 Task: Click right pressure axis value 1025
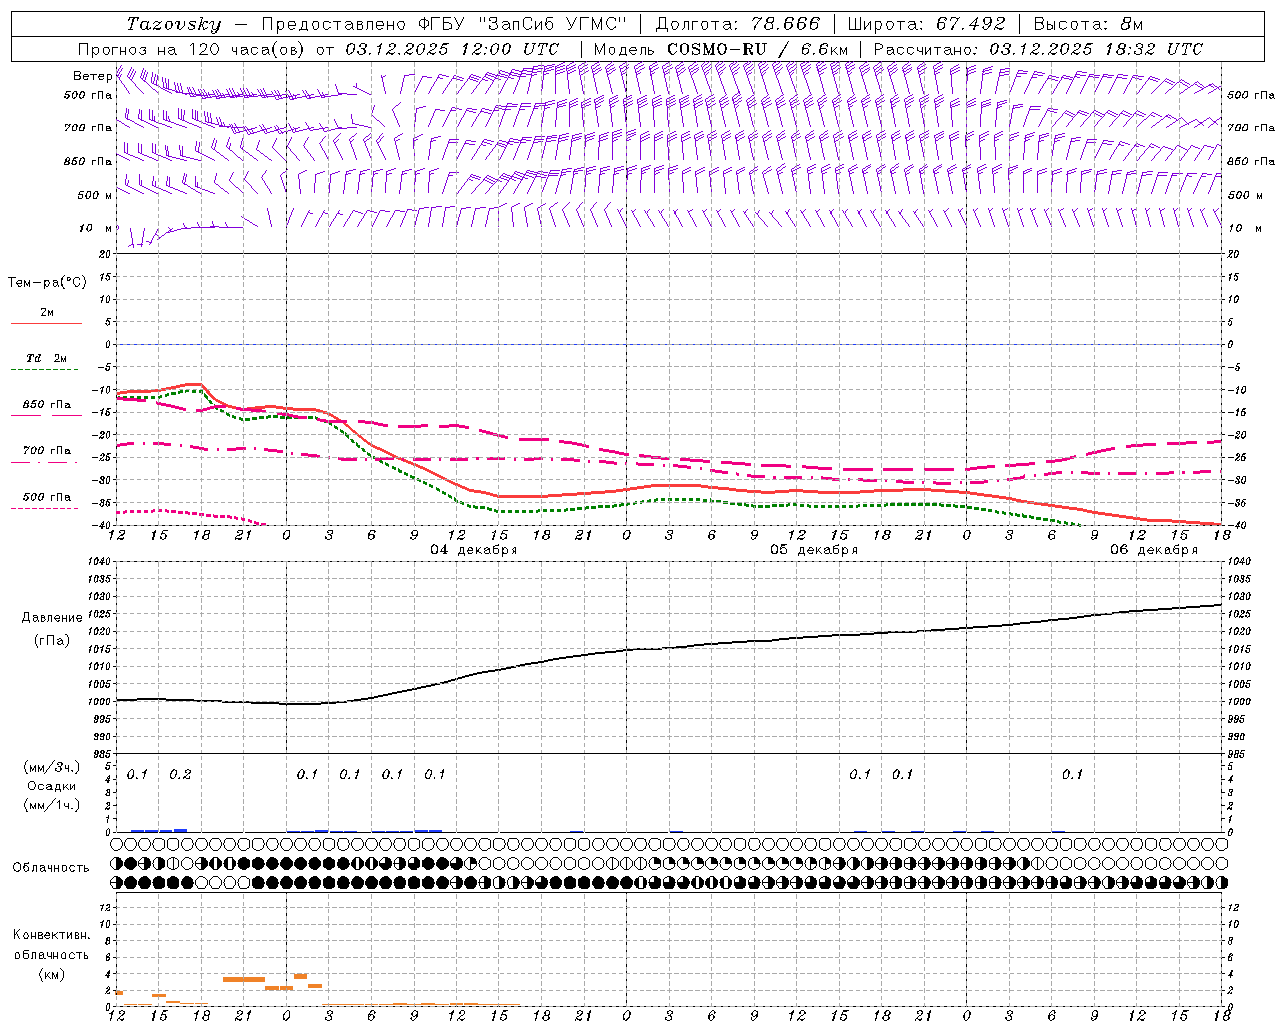click(x=1239, y=614)
